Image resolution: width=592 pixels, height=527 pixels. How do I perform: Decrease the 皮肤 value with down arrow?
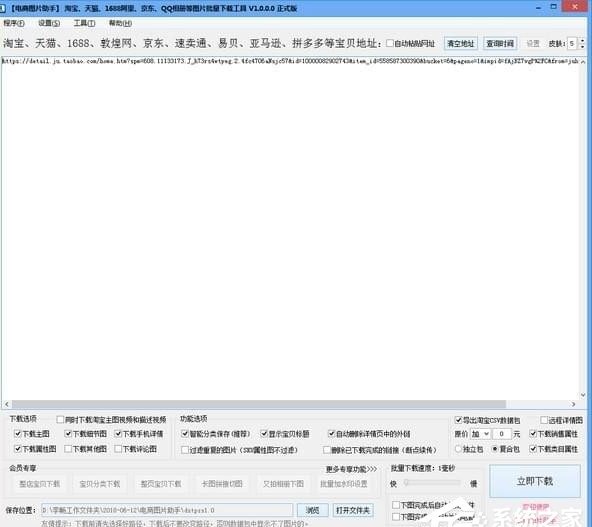pyautogui.click(x=583, y=46)
